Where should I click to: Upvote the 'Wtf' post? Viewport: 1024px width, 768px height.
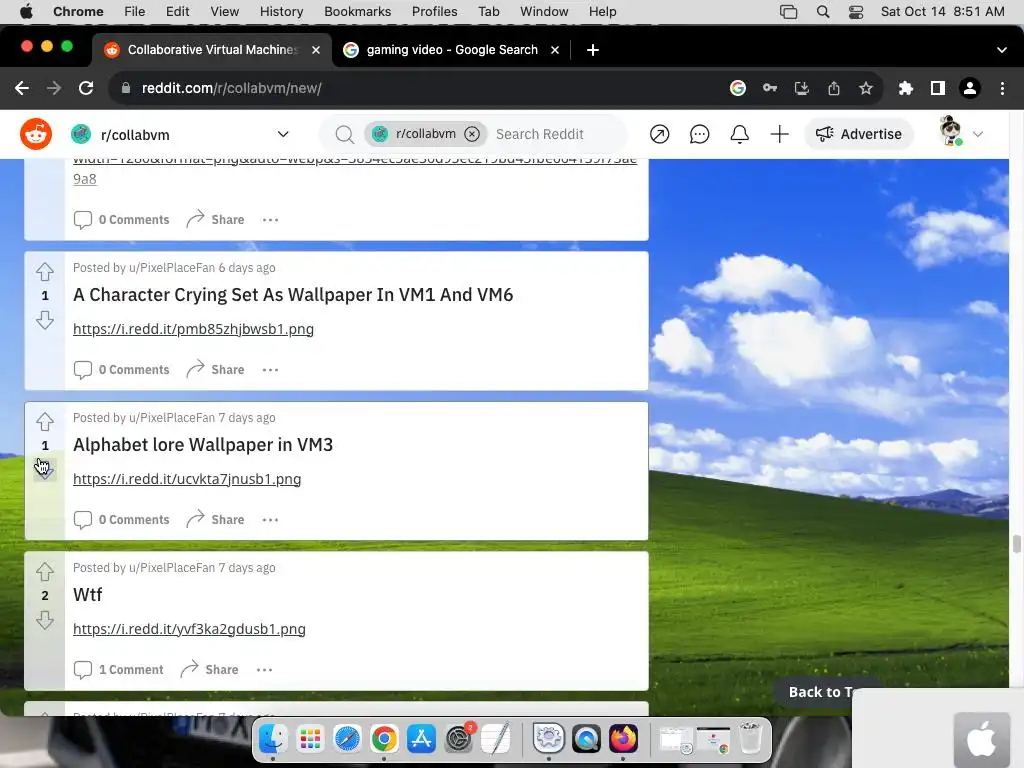click(x=44, y=571)
